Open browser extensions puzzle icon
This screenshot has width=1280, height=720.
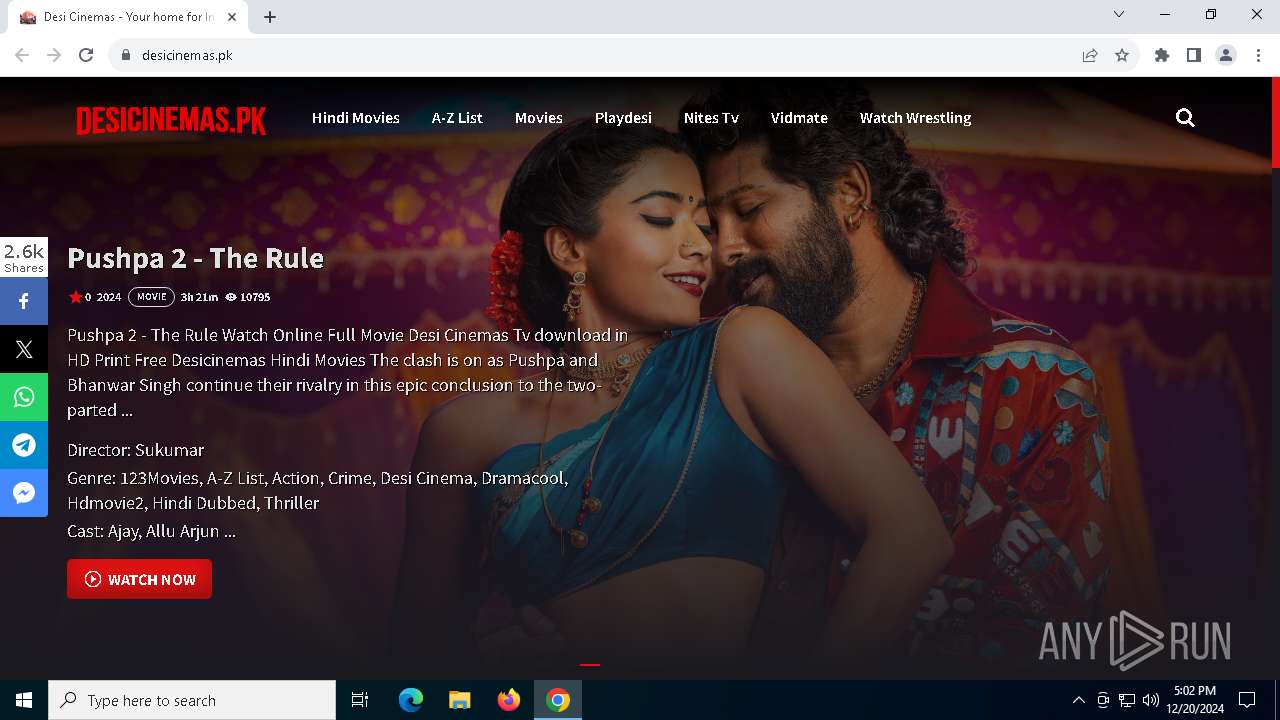[x=1162, y=55]
